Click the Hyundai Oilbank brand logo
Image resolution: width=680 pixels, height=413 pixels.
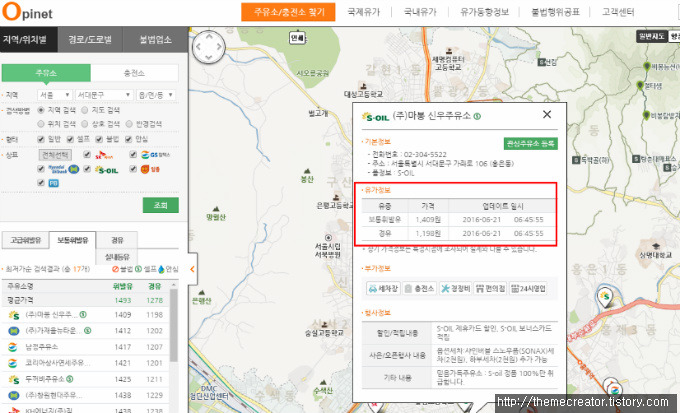(x=63, y=169)
